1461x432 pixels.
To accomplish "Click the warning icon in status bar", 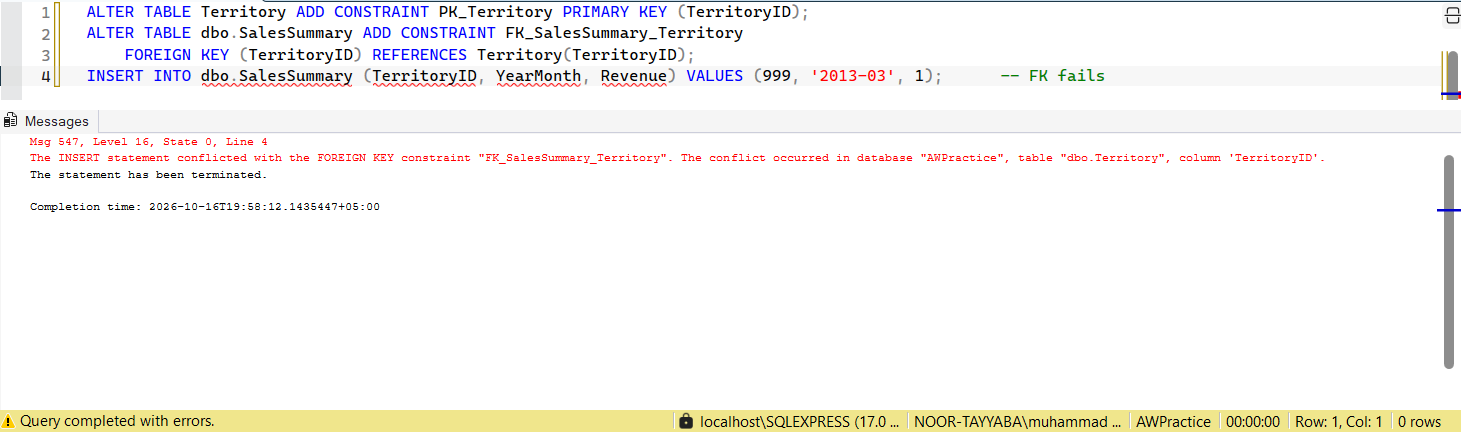I will pyautogui.click(x=8, y=422).
